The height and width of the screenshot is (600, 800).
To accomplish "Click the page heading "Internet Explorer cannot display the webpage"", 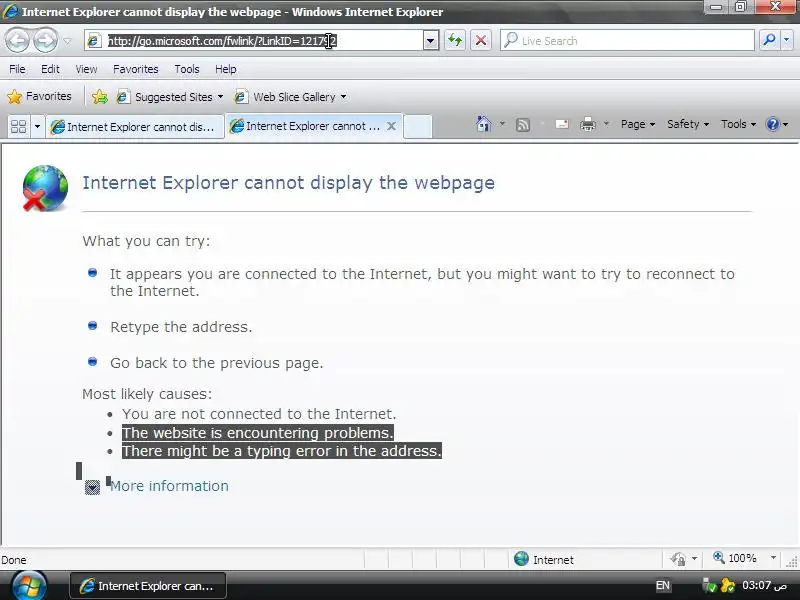I will (x=289, y=183).
